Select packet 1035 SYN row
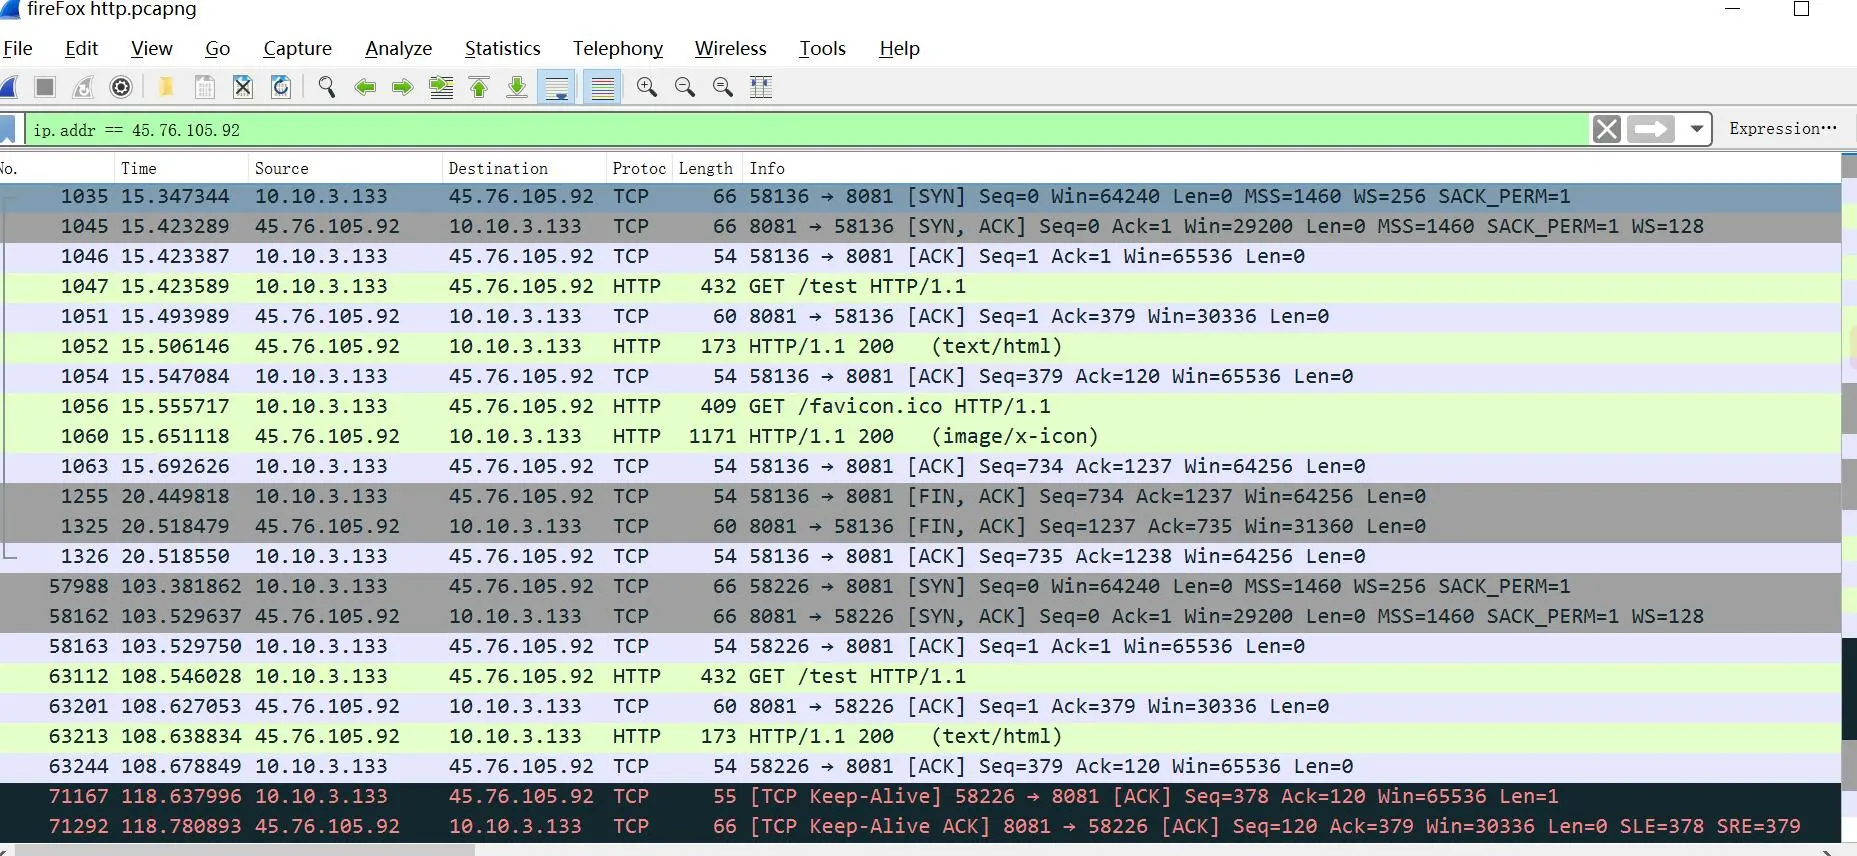This screenshot has height=856, width=1857. (x=920, y=196)
